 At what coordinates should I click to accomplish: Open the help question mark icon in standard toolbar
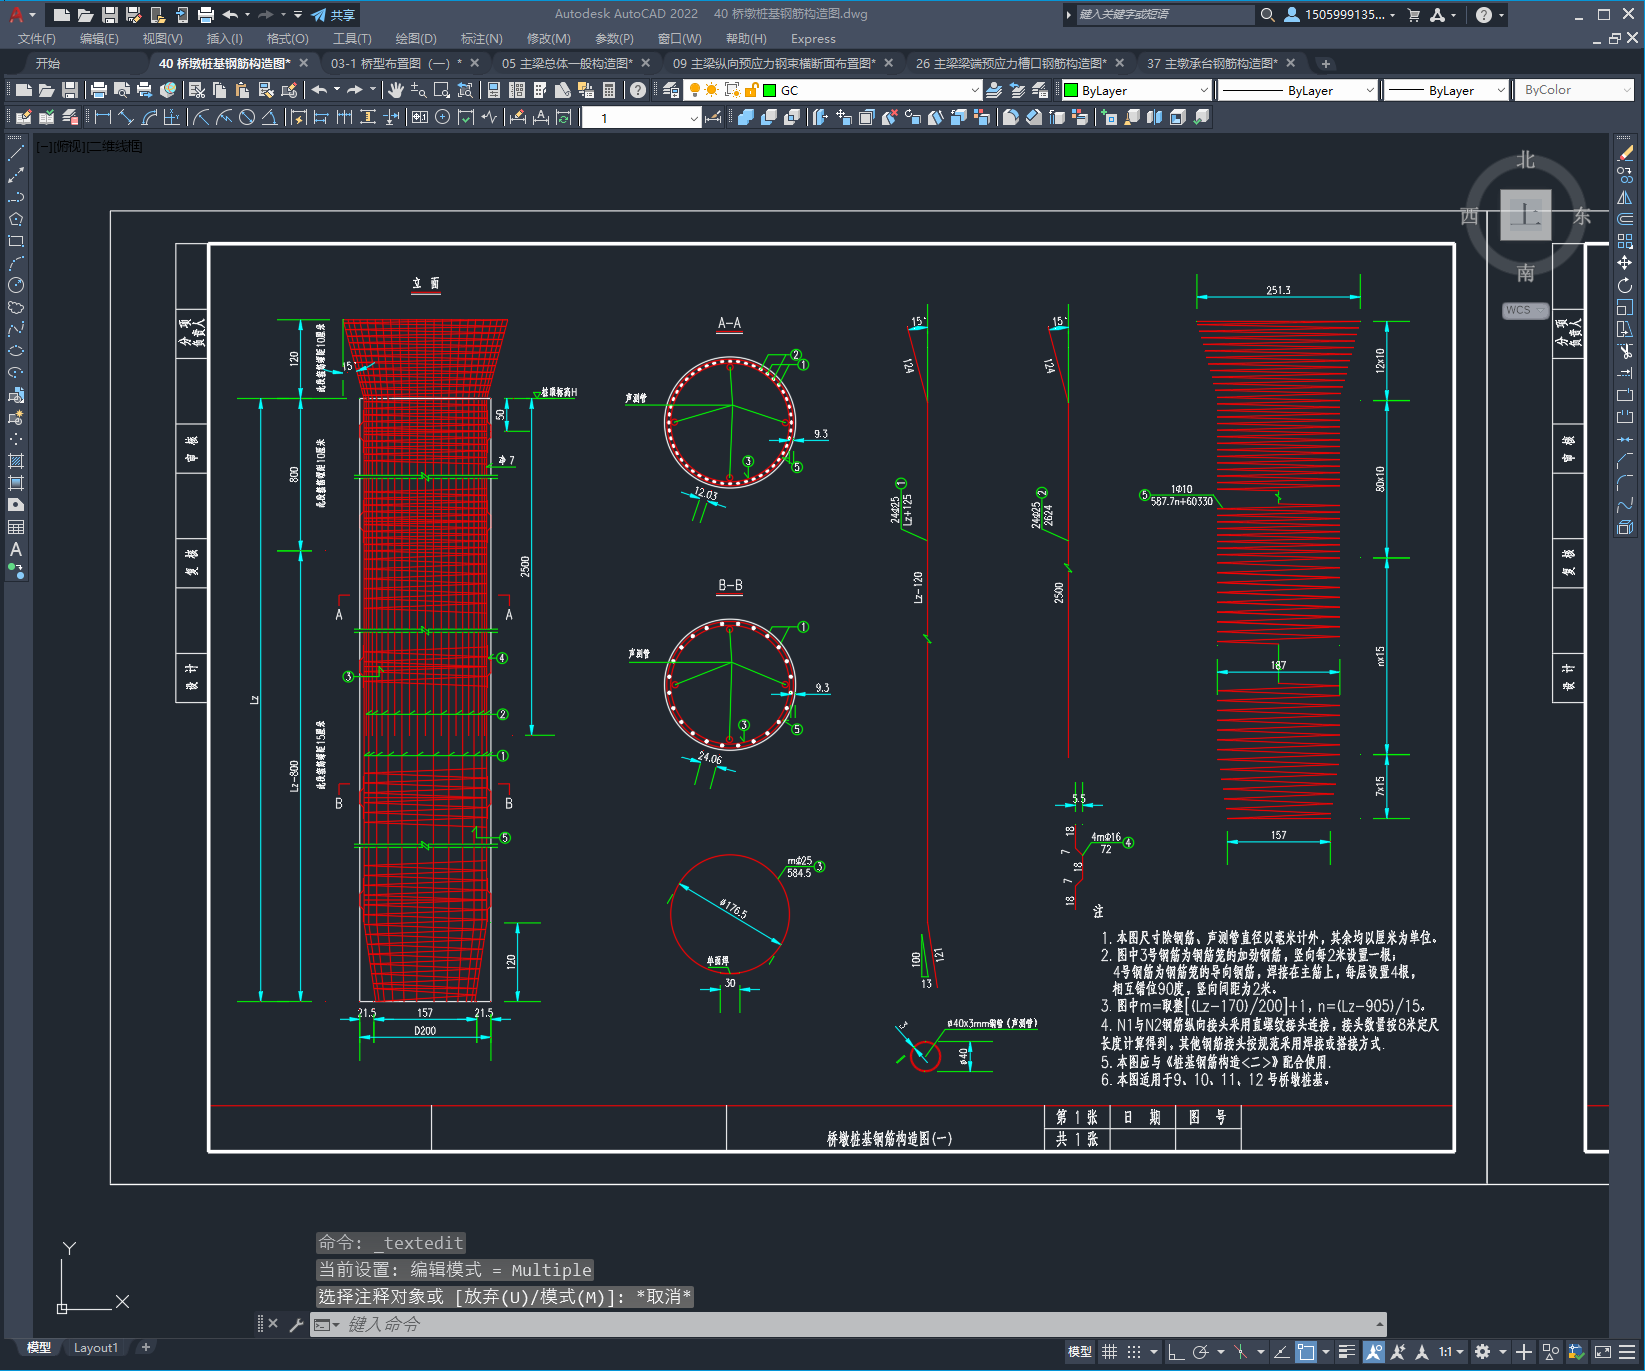[x=638, y=90]
